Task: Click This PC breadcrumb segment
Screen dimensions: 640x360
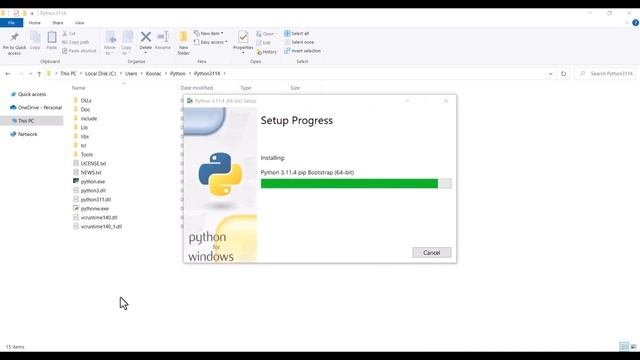Action: pyautogui.click(x=68, y=73)
